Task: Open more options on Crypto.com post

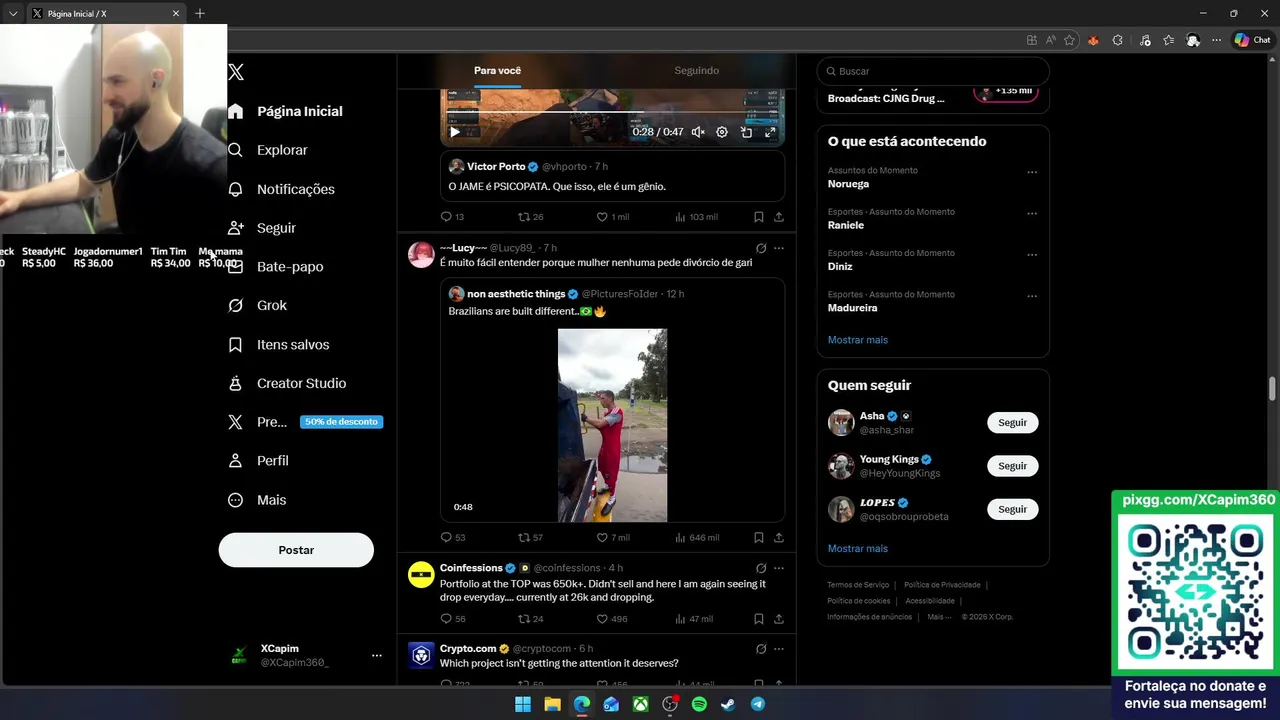Action: tap(779, 649)
